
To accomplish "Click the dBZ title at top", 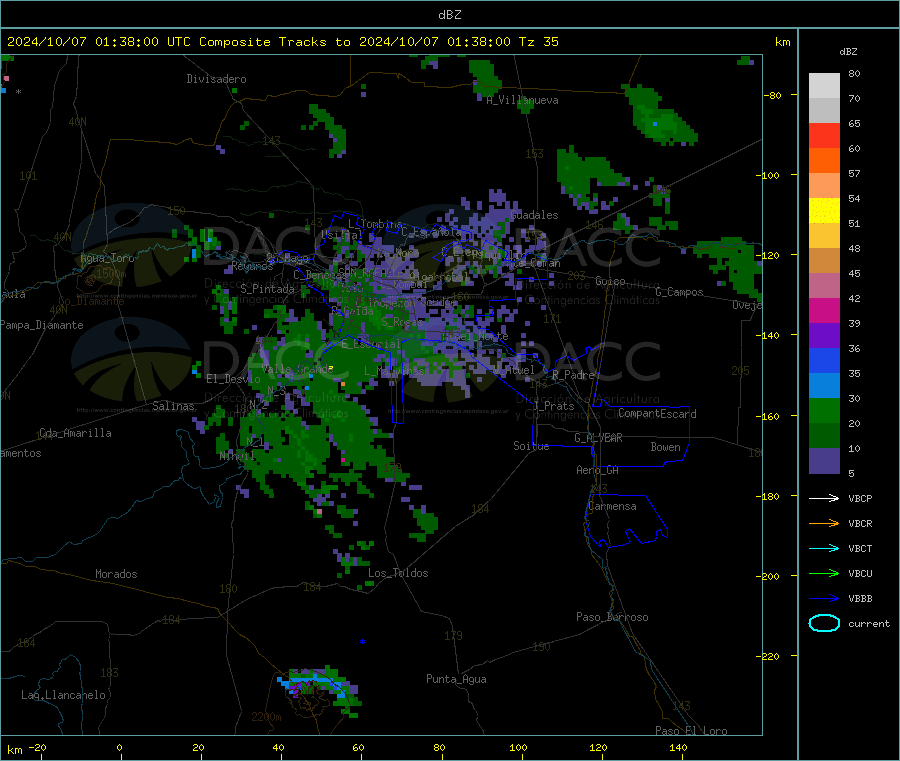I will pyautogui.click(x=449, y=15).
